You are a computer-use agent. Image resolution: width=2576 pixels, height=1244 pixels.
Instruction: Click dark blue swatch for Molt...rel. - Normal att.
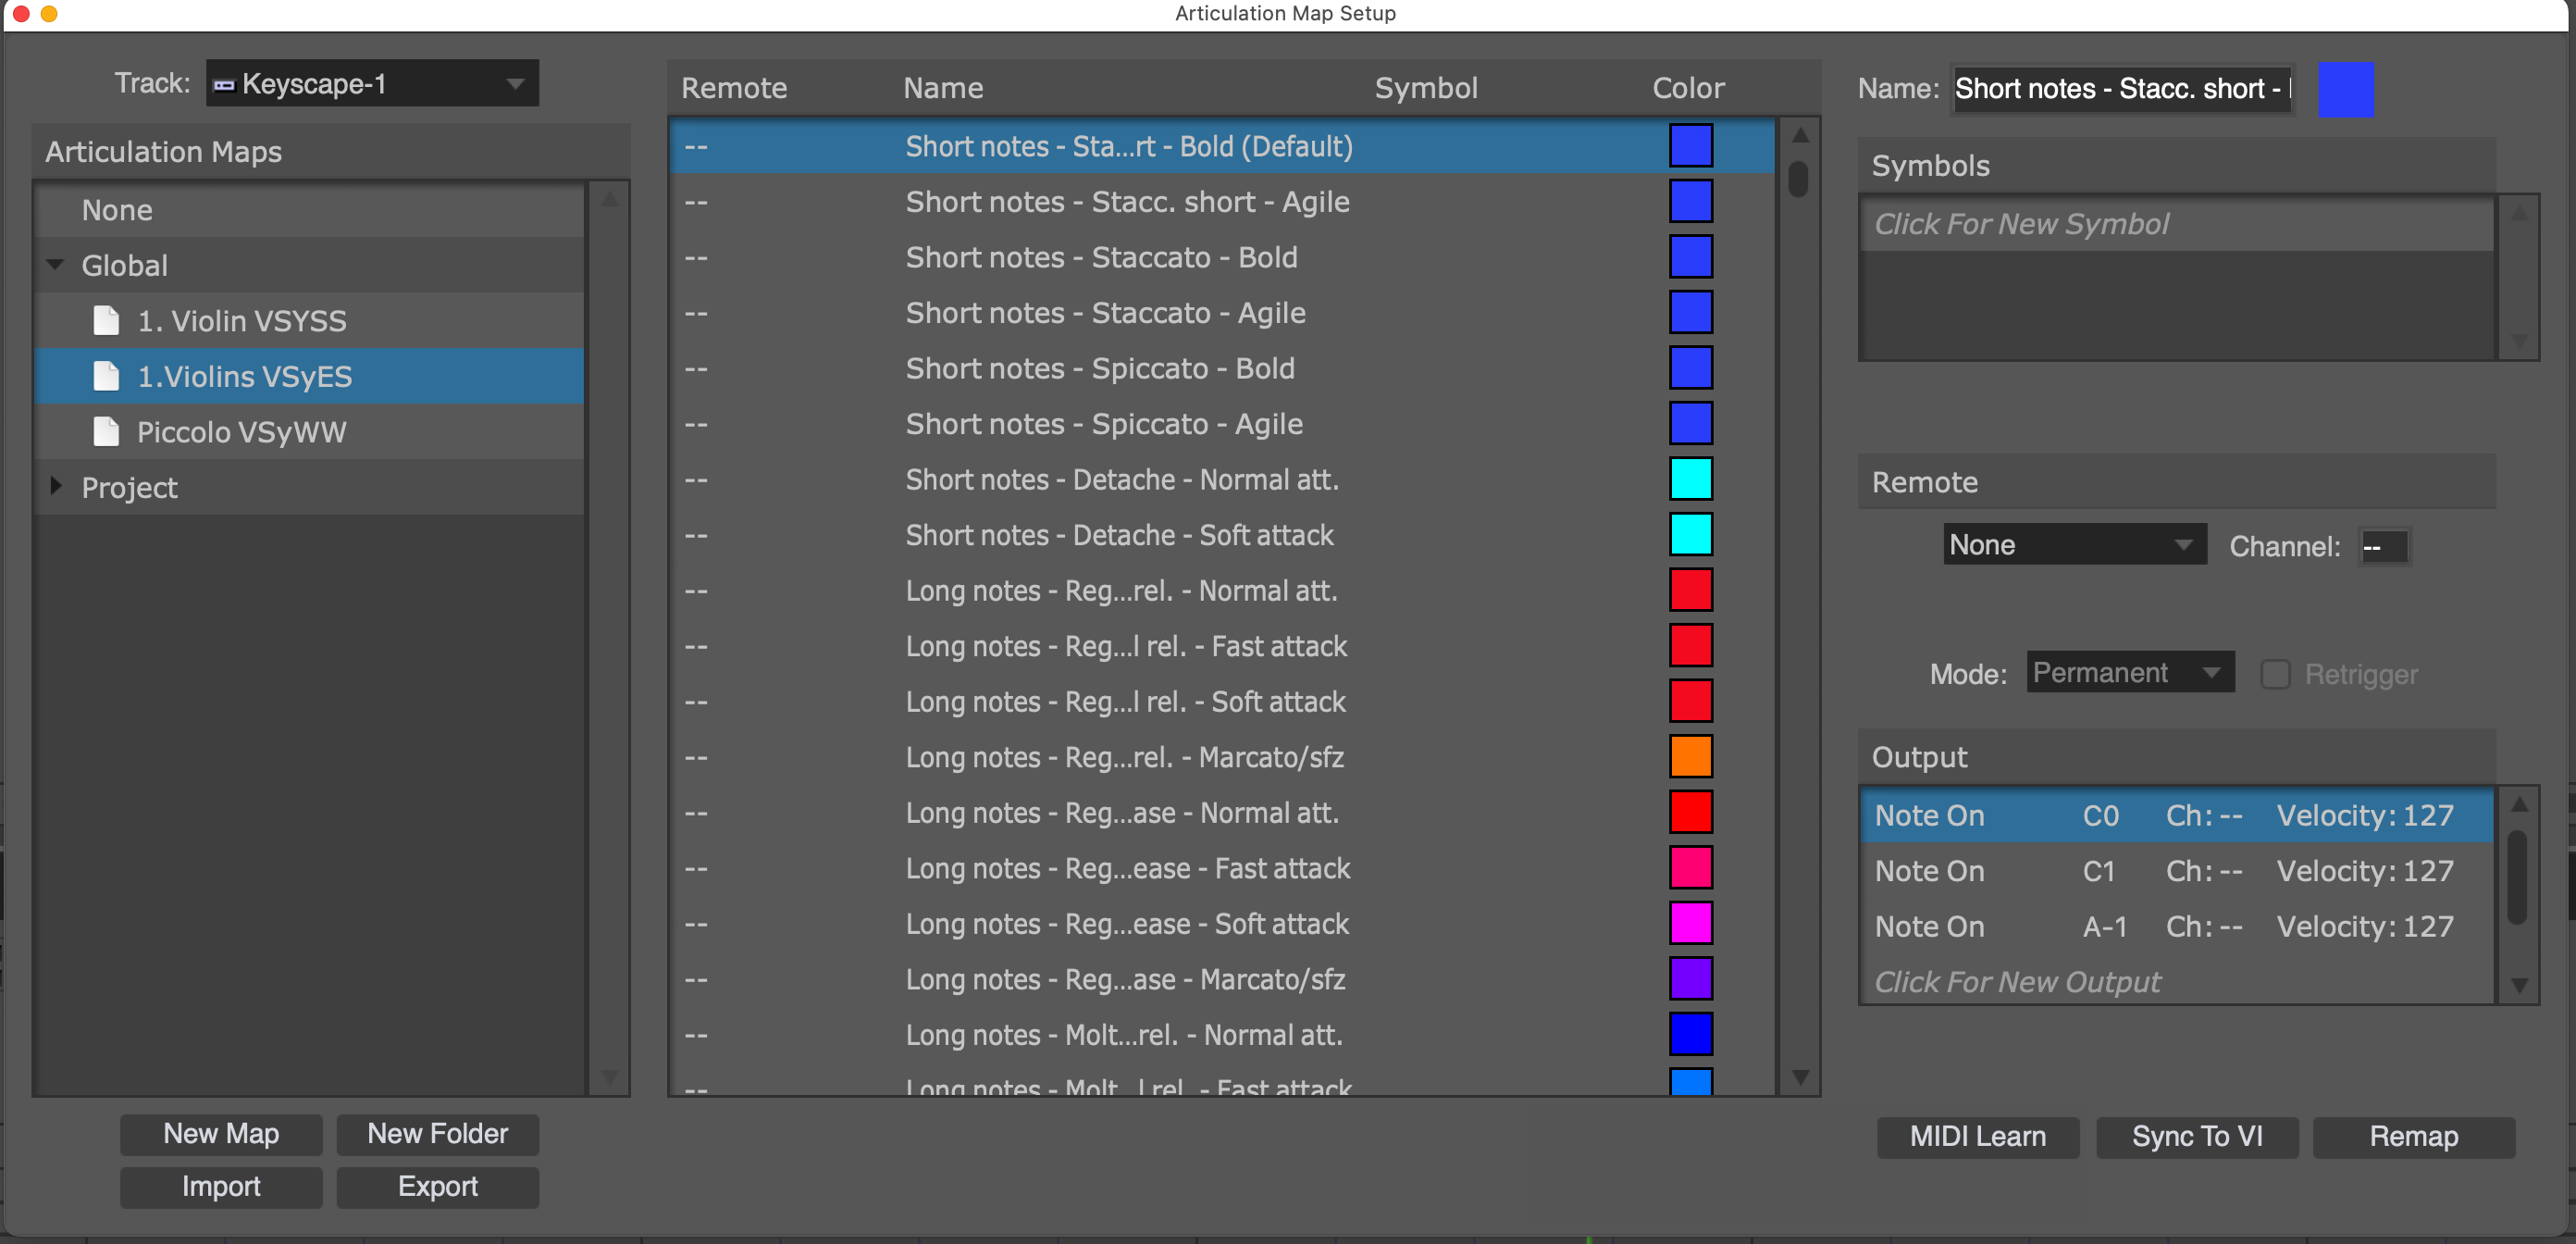pos(1690,1034)
